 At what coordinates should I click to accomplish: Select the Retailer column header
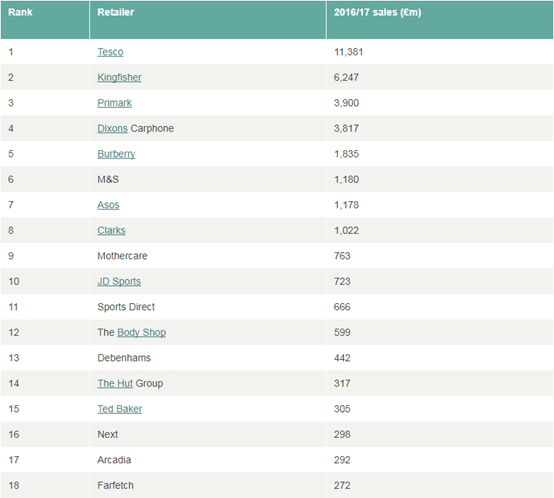[208, 19]
